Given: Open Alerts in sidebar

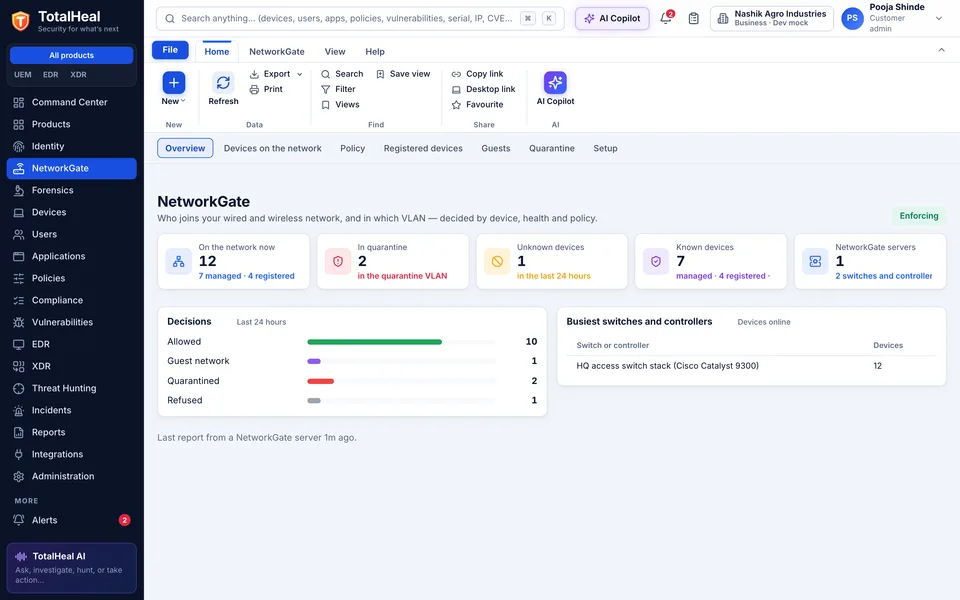Looking at the screenshot, I should (72, 520).
